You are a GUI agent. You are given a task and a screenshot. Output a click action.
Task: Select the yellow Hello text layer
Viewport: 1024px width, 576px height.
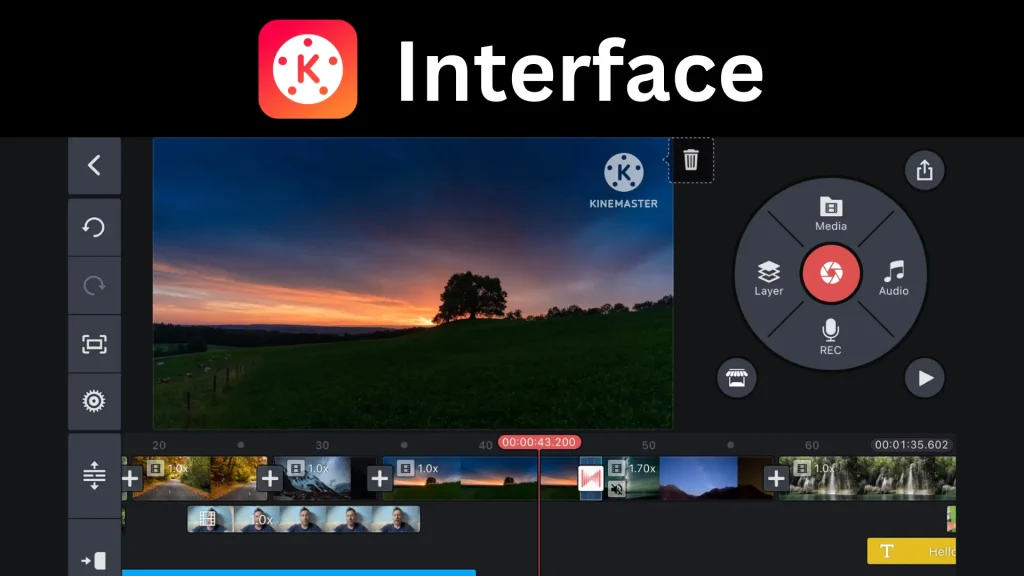[911, 551]
